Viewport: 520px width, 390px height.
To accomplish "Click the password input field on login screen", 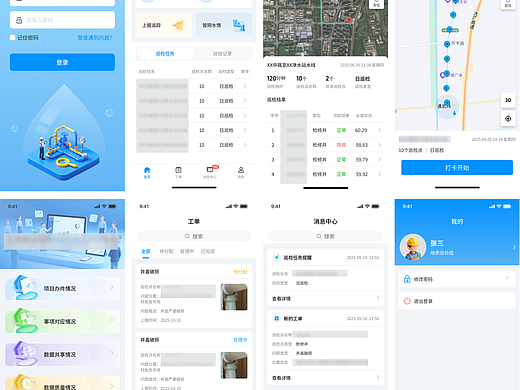I will point(62,20).
